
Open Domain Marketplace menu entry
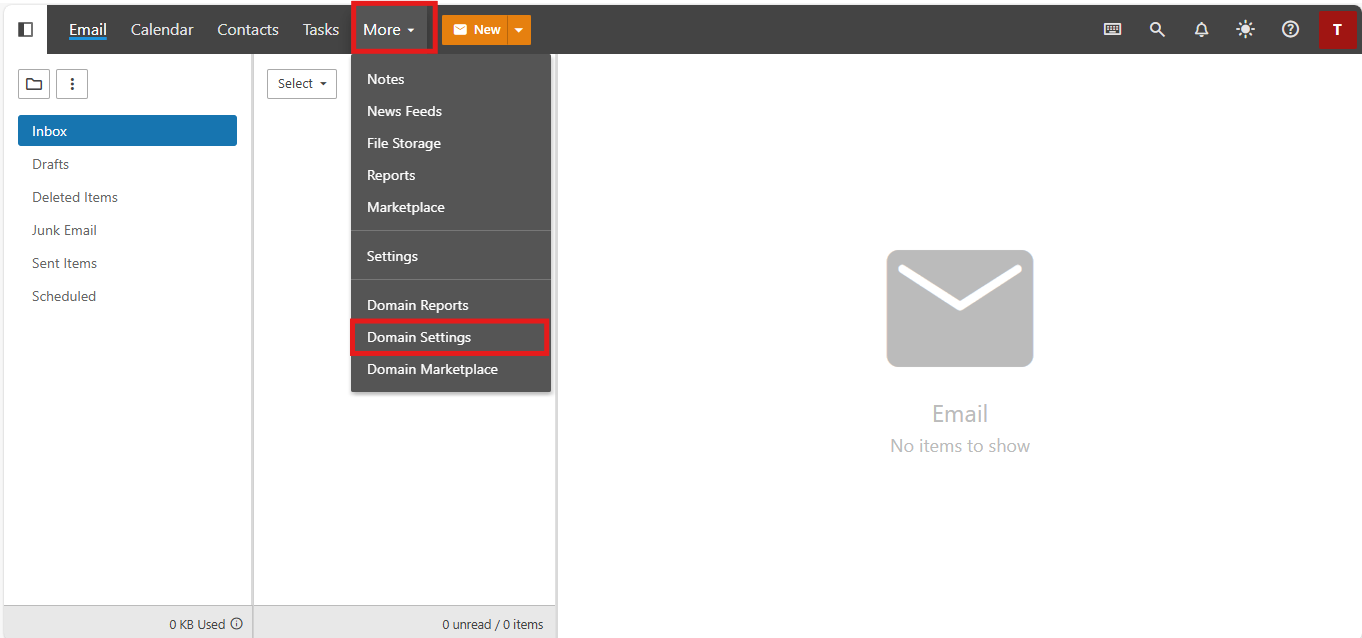432,369
